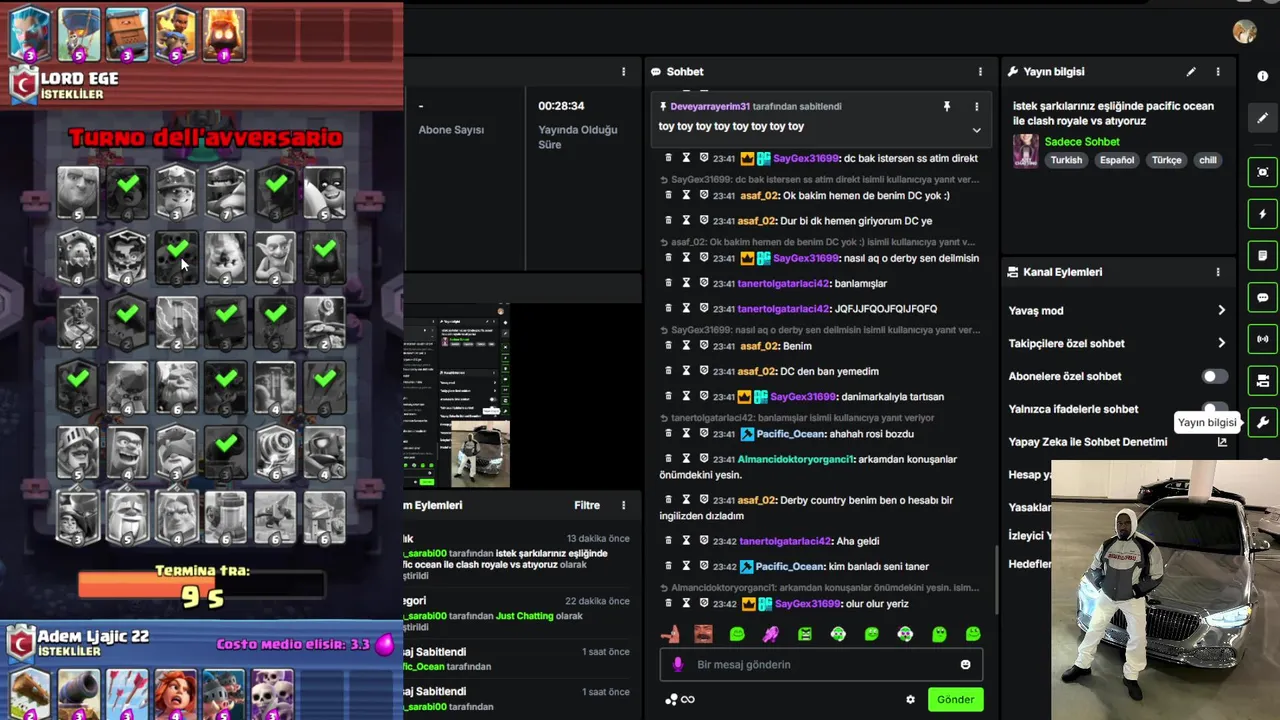Viewport: 1280px width, 720px height.
Task: Click microphone icon in message input
Action: 677,664
